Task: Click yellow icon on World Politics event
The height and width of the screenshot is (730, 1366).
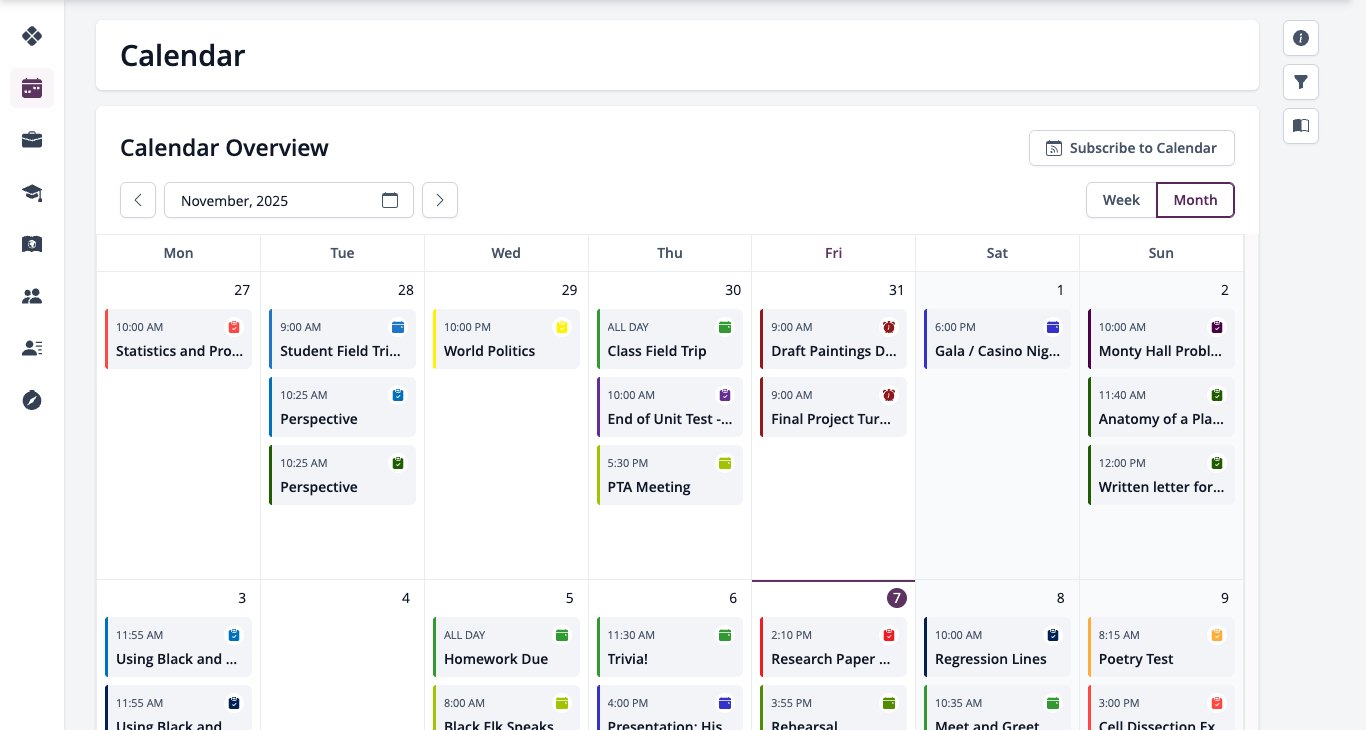Action: (562, 327)
